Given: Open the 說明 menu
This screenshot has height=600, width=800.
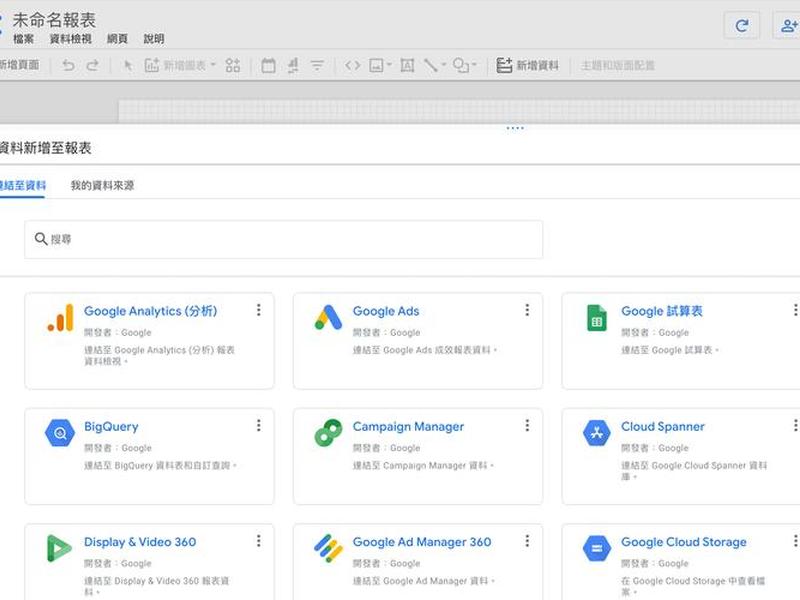Looking at the screenshot, I should tap(154, 39).
